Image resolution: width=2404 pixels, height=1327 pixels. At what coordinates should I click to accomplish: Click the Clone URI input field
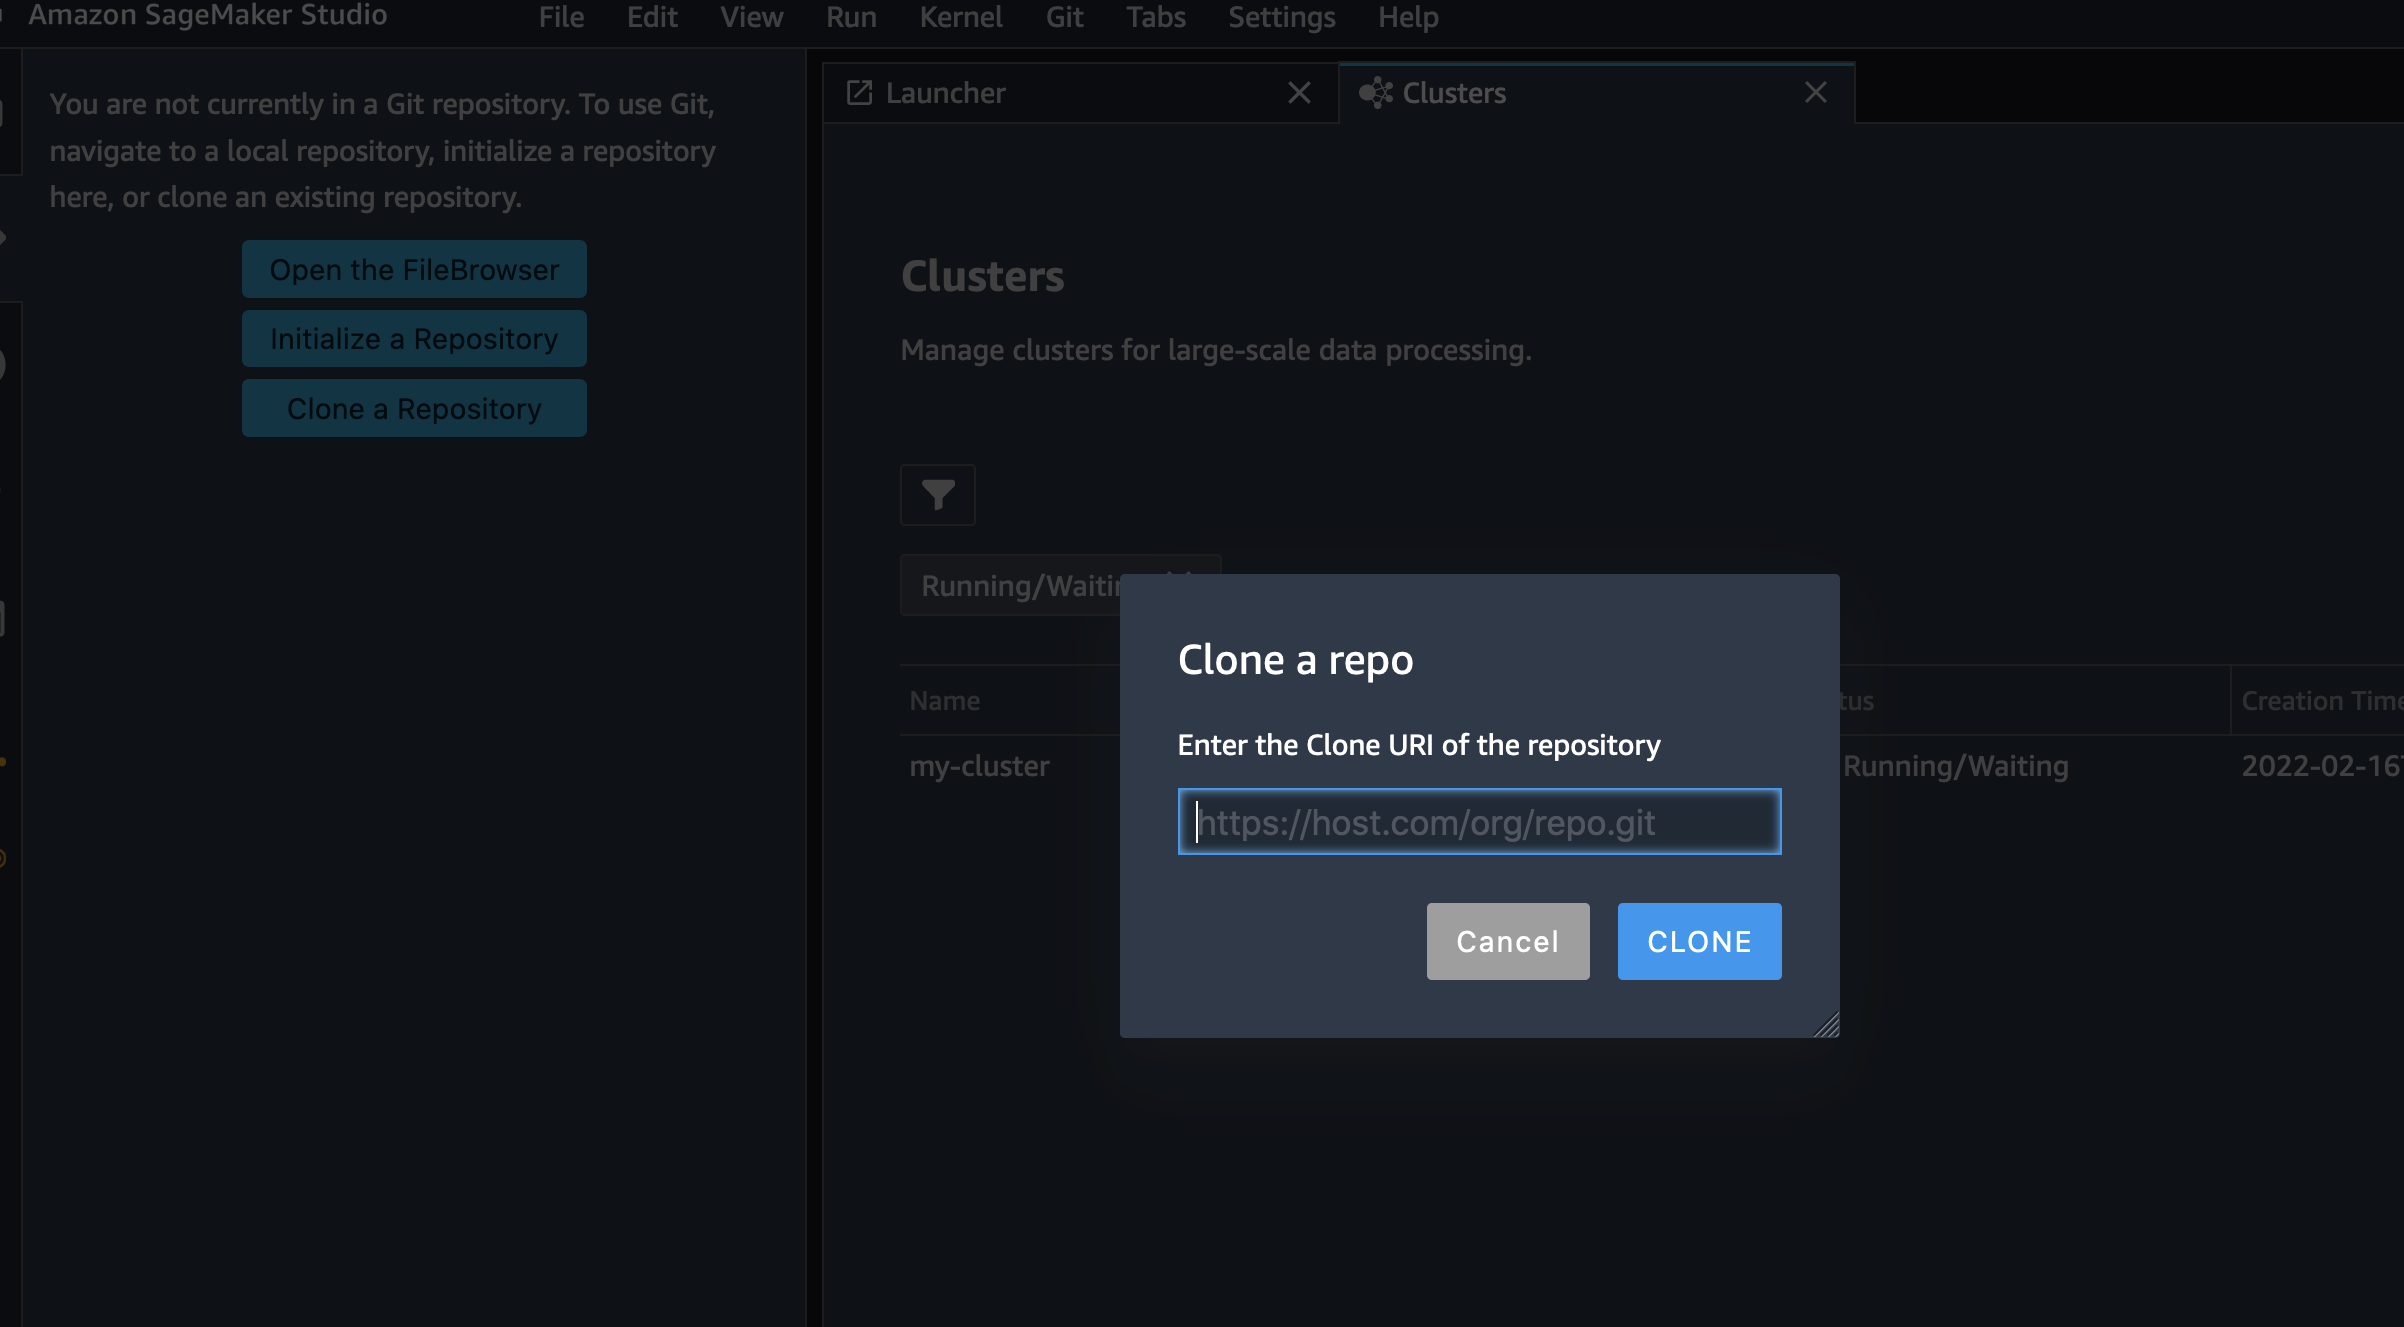pos(1479,822)
